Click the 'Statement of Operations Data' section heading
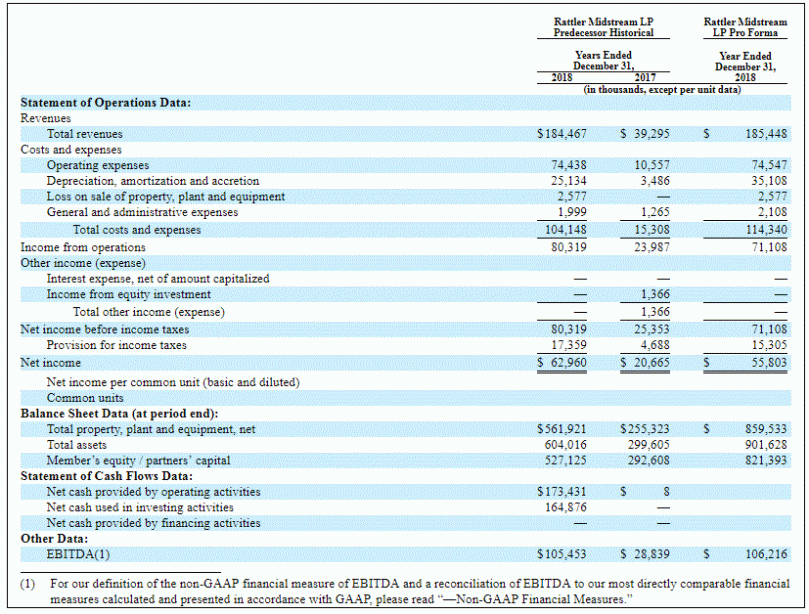 pyautogui.click(x=105, y=103)
